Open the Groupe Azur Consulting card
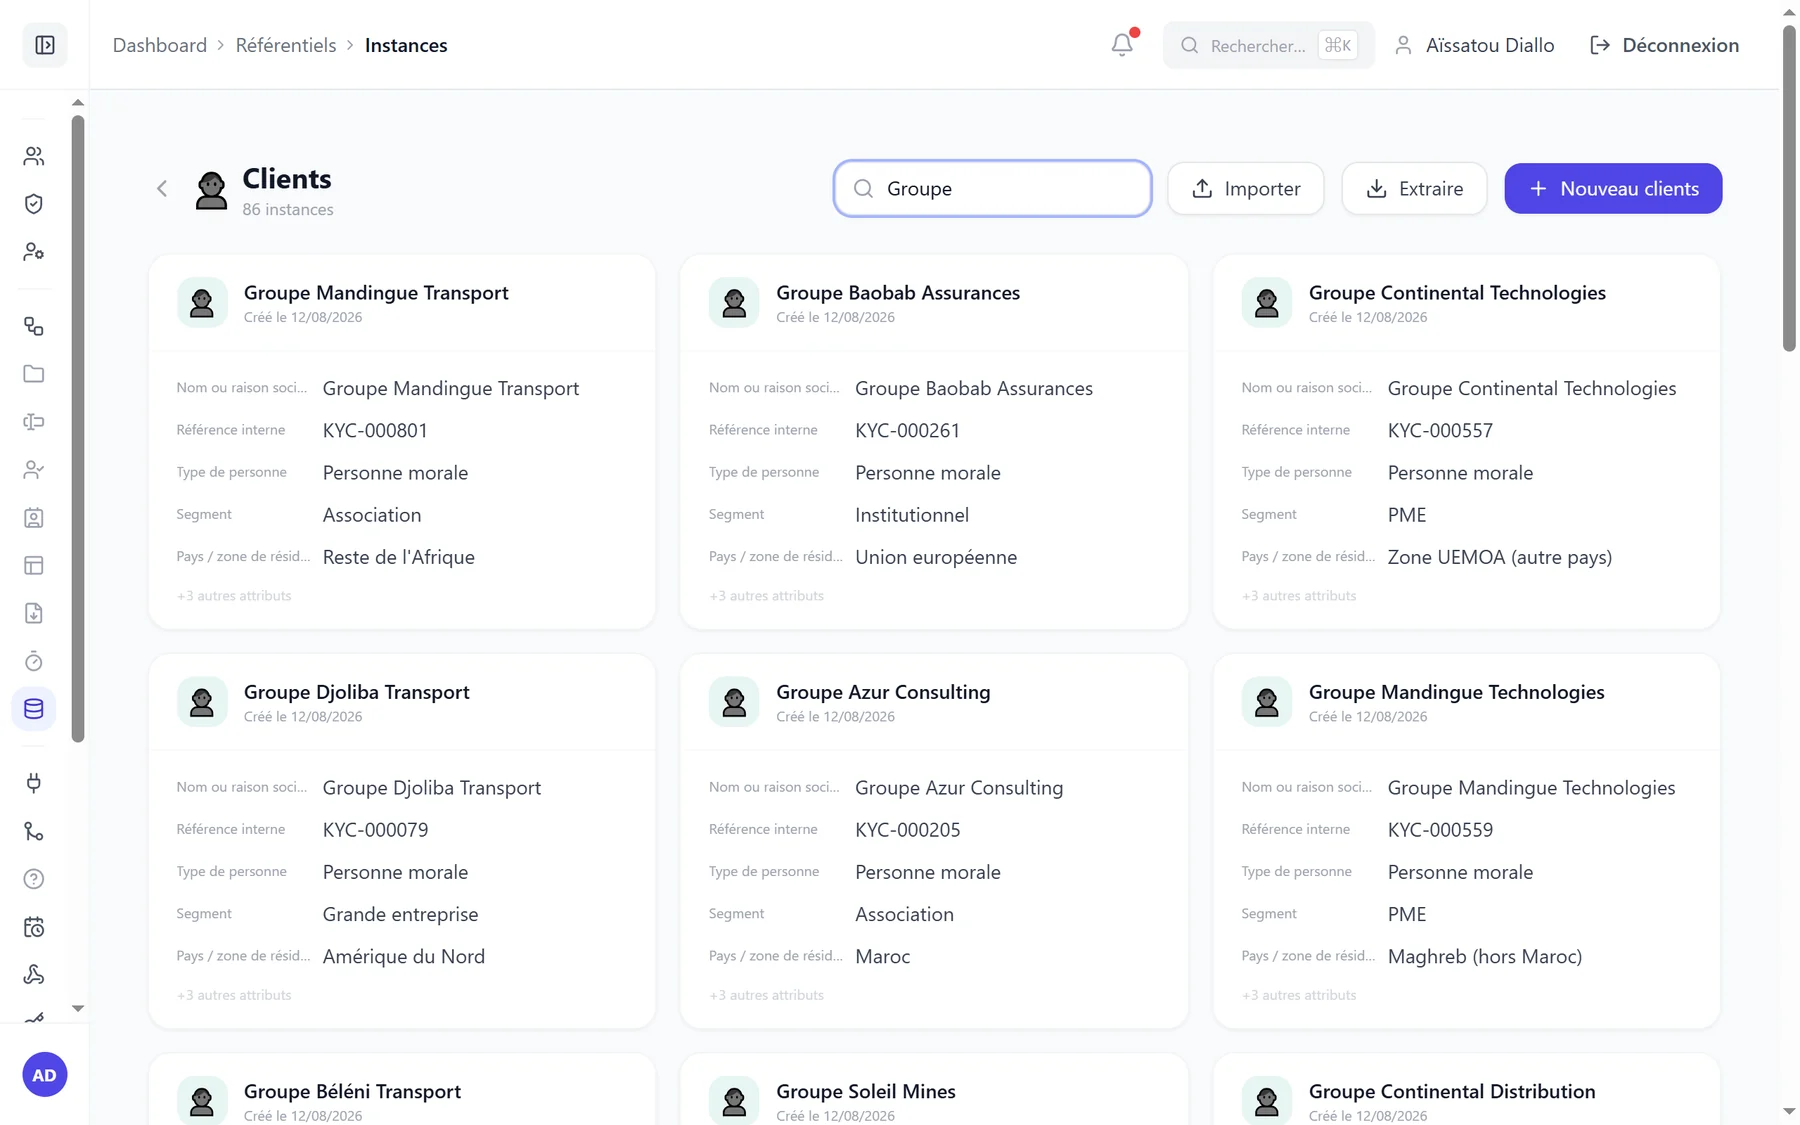Viewport: 1800px width, 1125px height. pos(934,841)
